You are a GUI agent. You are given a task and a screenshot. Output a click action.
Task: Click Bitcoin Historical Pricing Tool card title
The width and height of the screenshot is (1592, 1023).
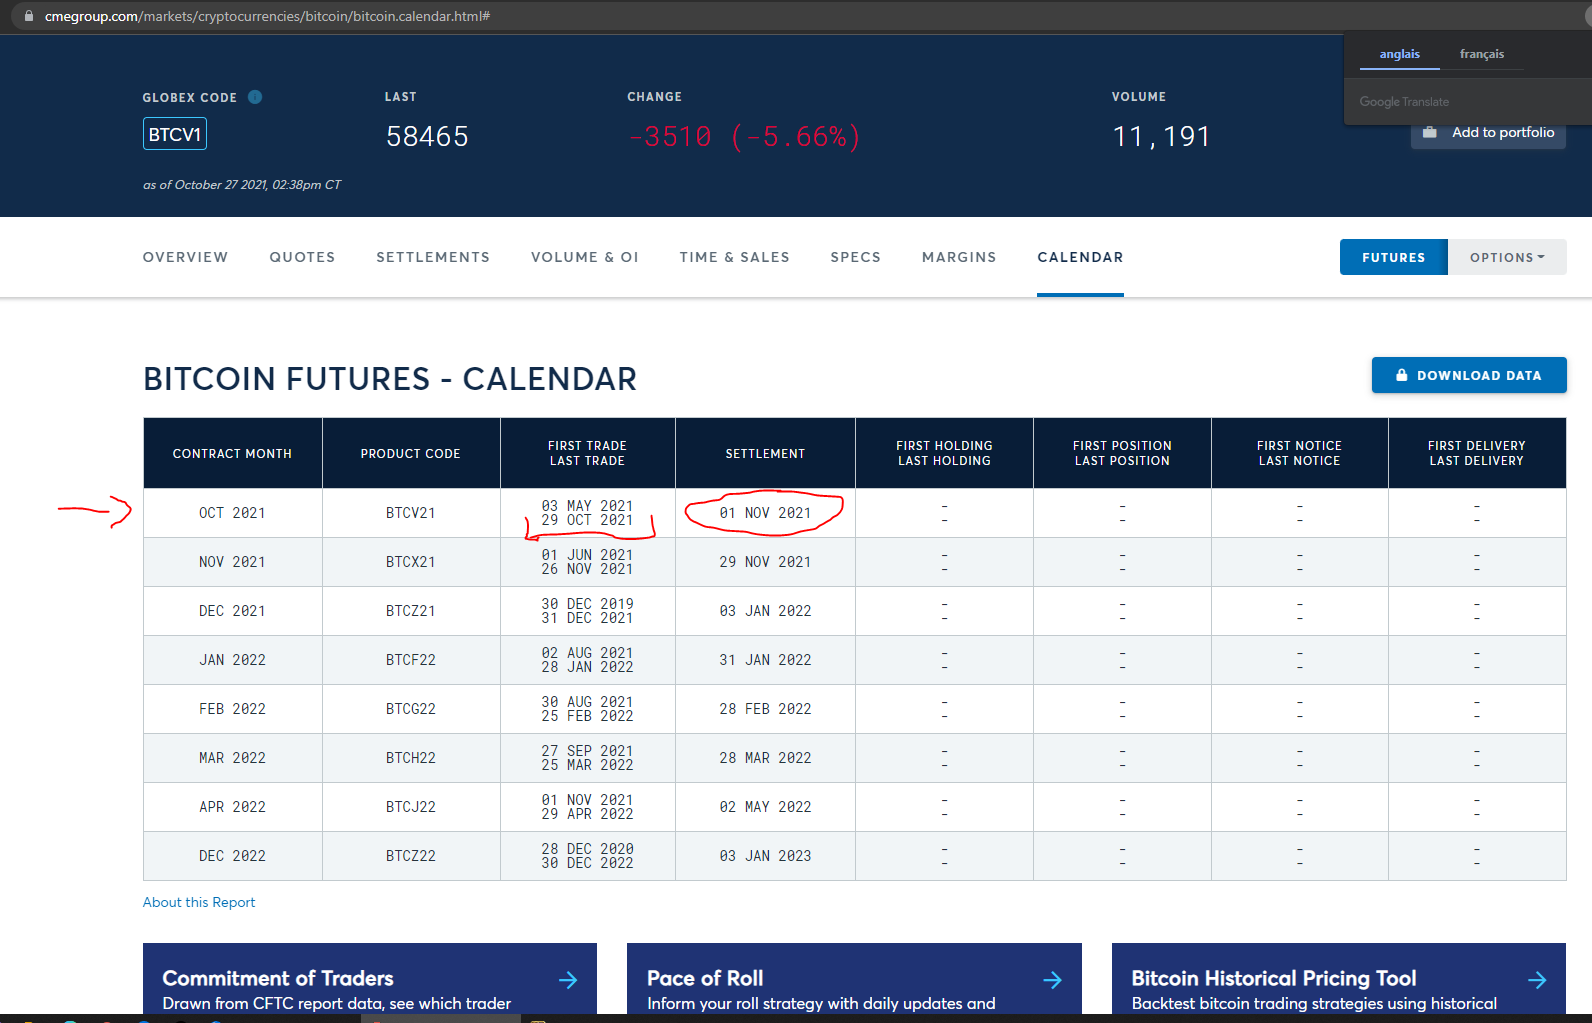pyautogui.click(x=1274, y=978)
